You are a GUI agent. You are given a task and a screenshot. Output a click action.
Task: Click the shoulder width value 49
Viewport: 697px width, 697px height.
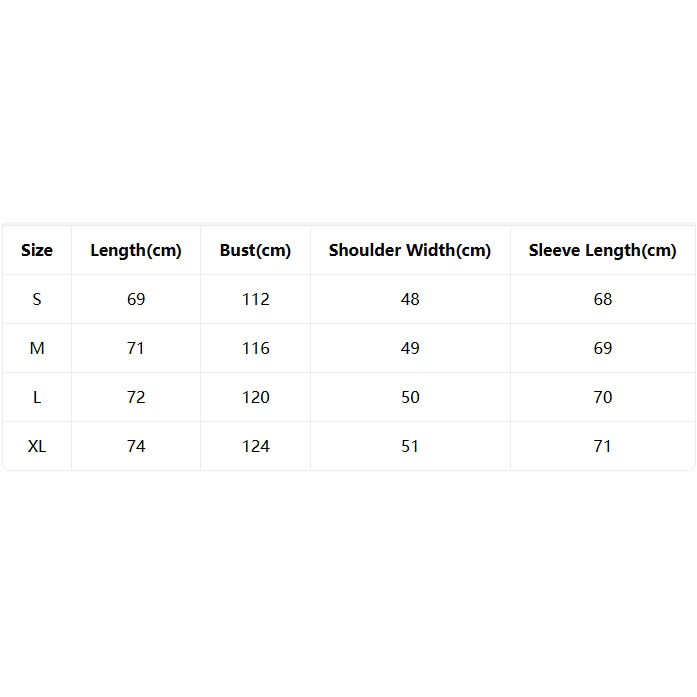pyautogui.click(x=410, y=348)
